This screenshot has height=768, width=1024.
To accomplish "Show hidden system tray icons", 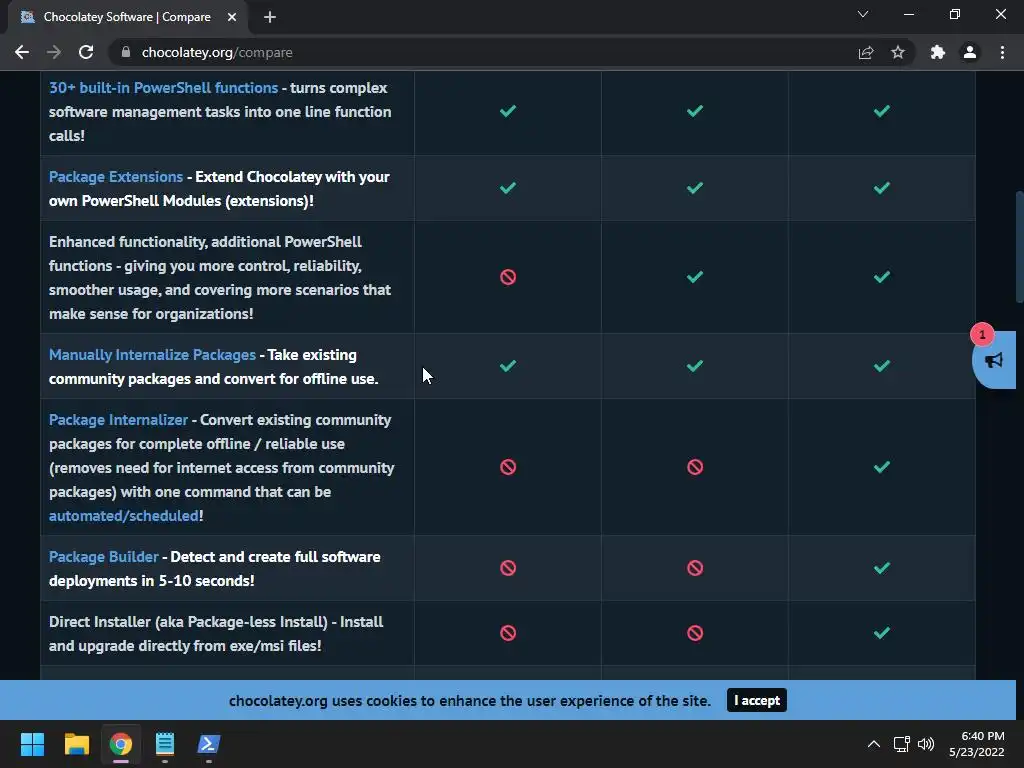I will pyautogui.click(x=873, y=744).
